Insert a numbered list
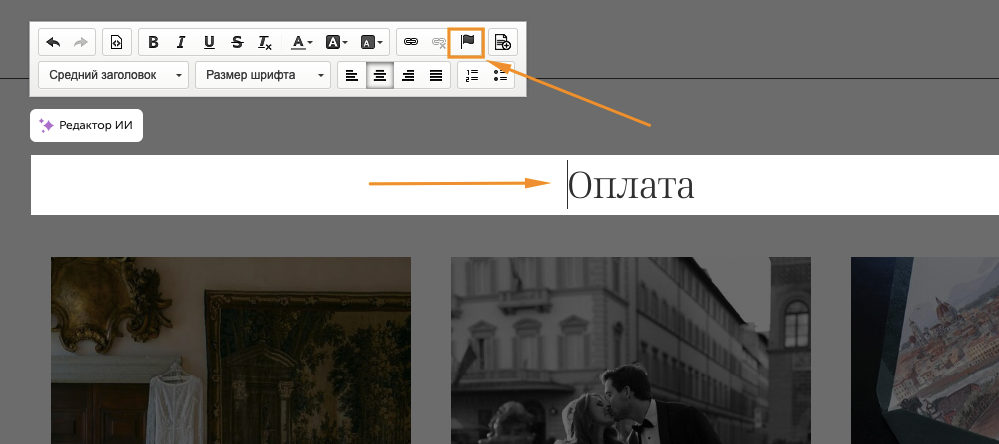The height and width of the screenshot is (444, 999). [x=473, y=75]
